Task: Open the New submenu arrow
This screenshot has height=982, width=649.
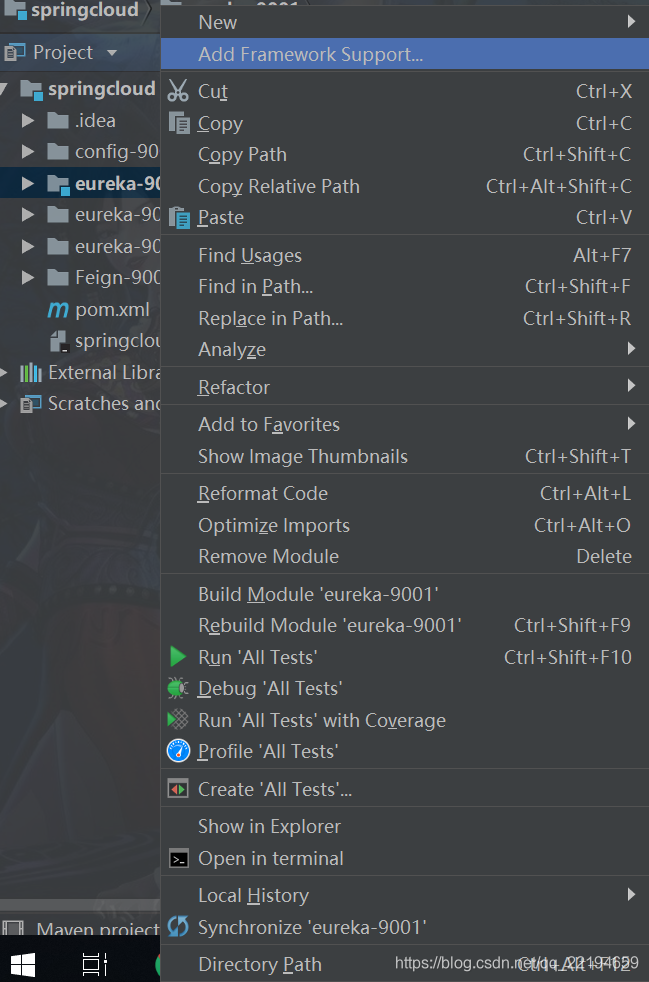Action: point(631,22)
